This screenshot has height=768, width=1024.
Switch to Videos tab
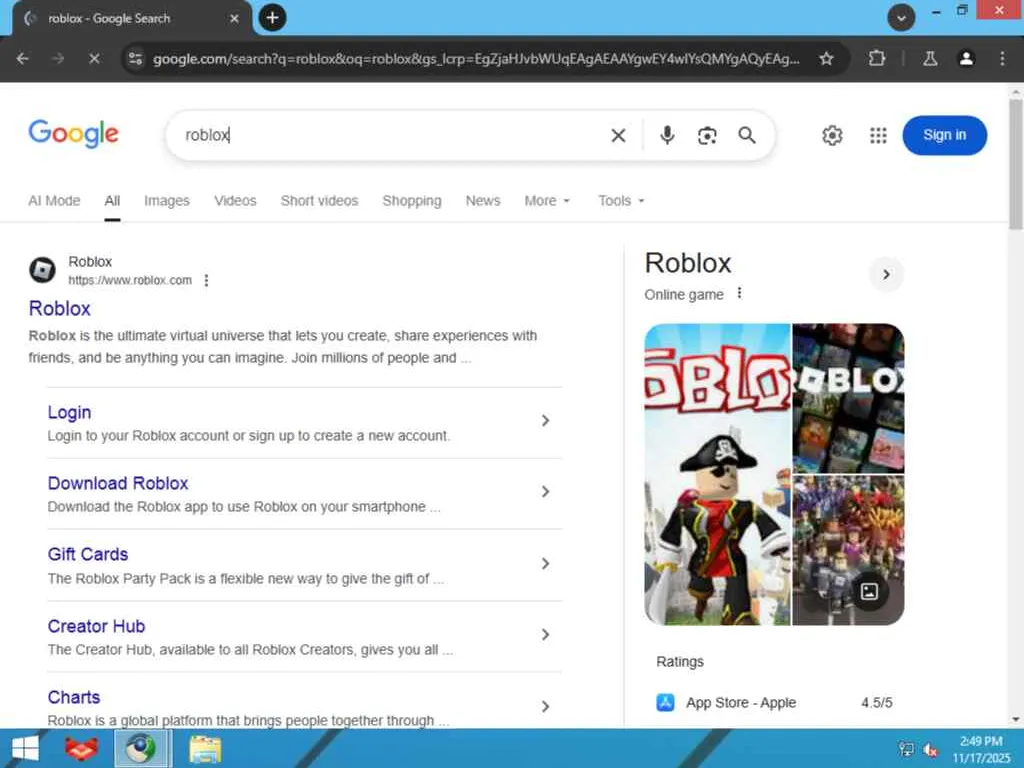[235, 201]
